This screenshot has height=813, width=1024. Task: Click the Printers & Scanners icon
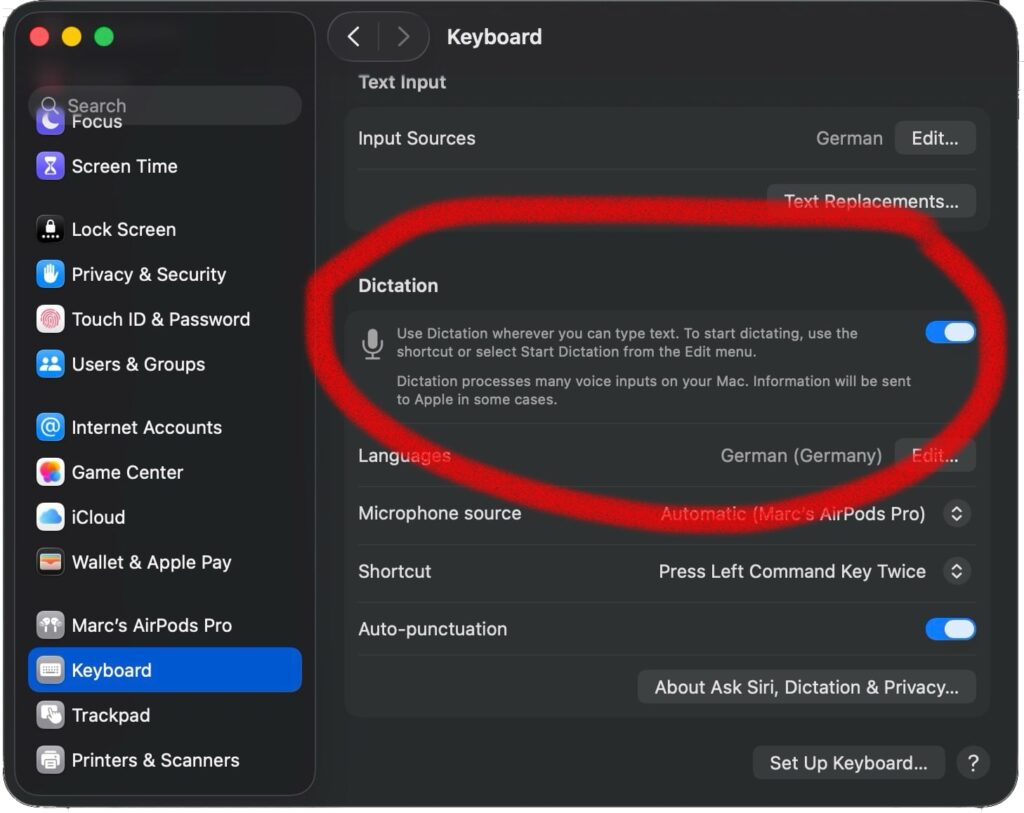click(50, 760)
